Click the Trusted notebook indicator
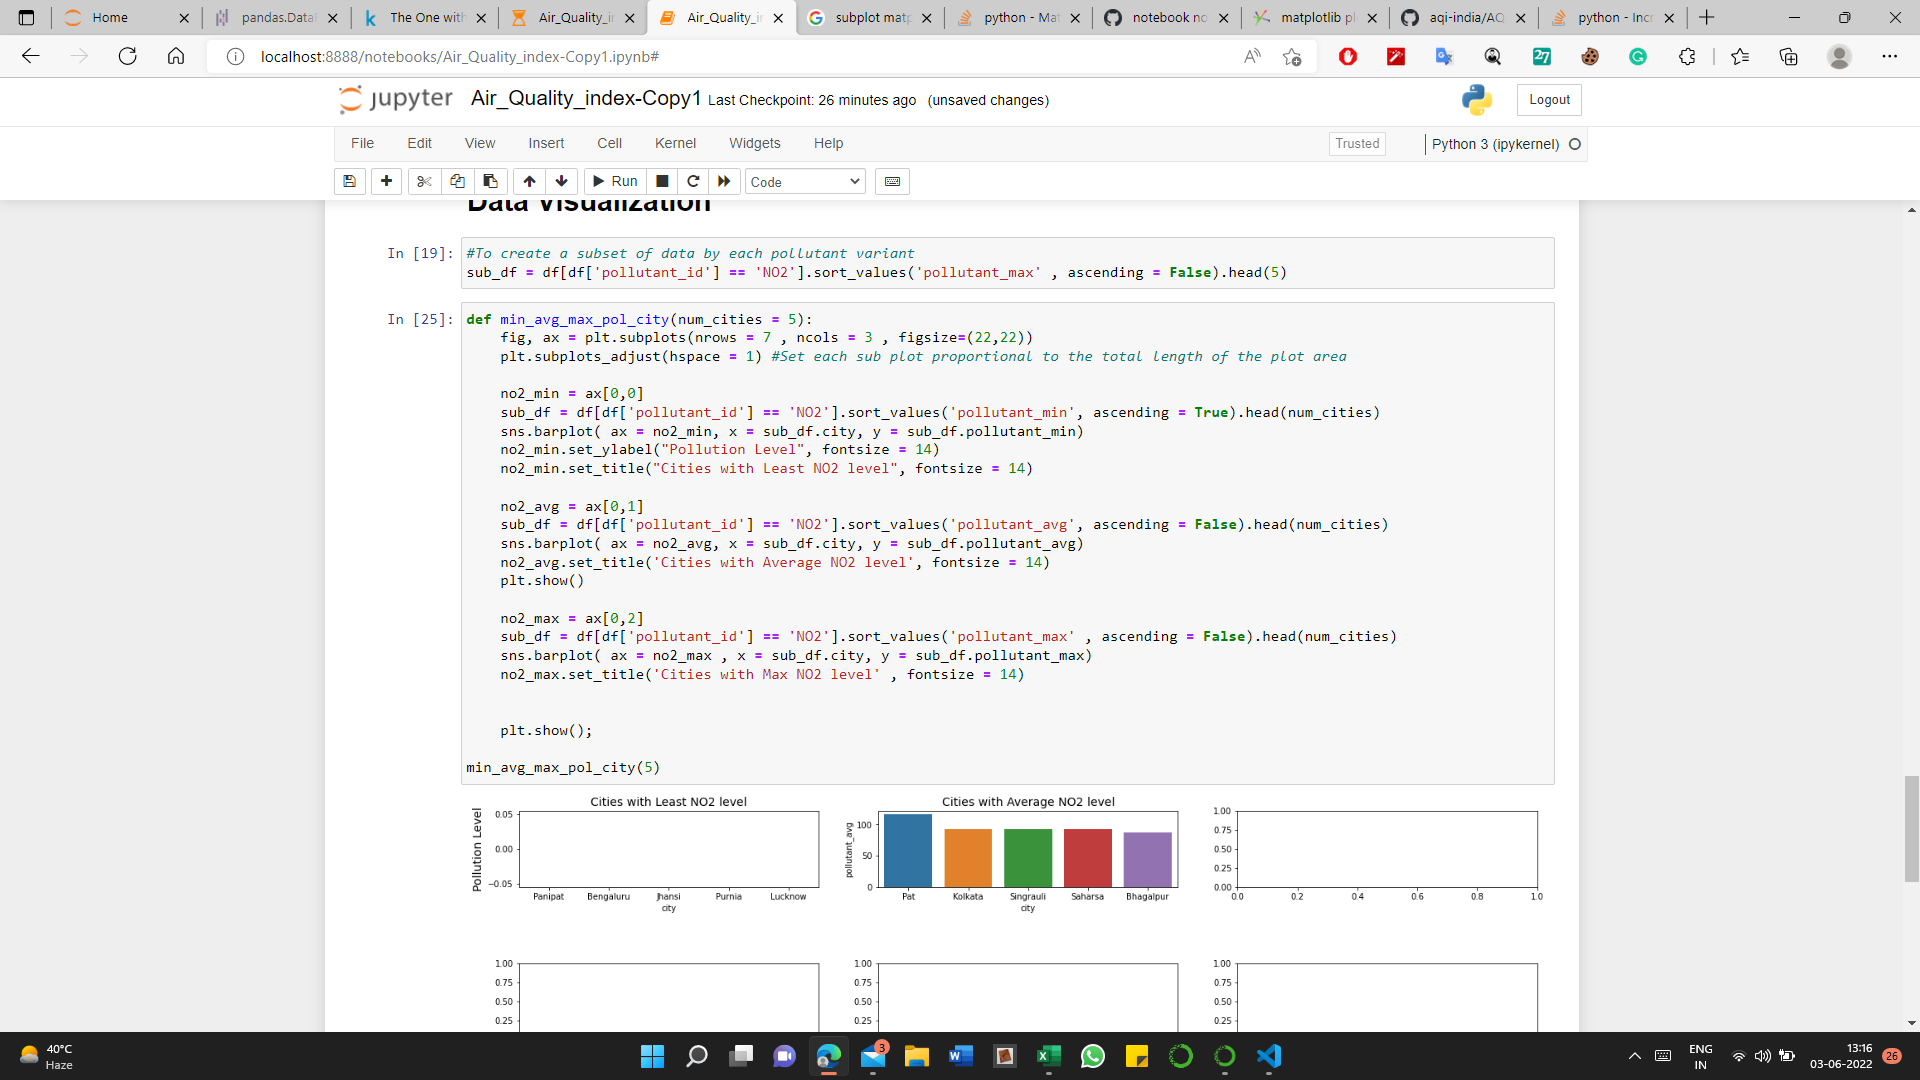The width and height of the screenshot is (1920, 1080). 1357,144
